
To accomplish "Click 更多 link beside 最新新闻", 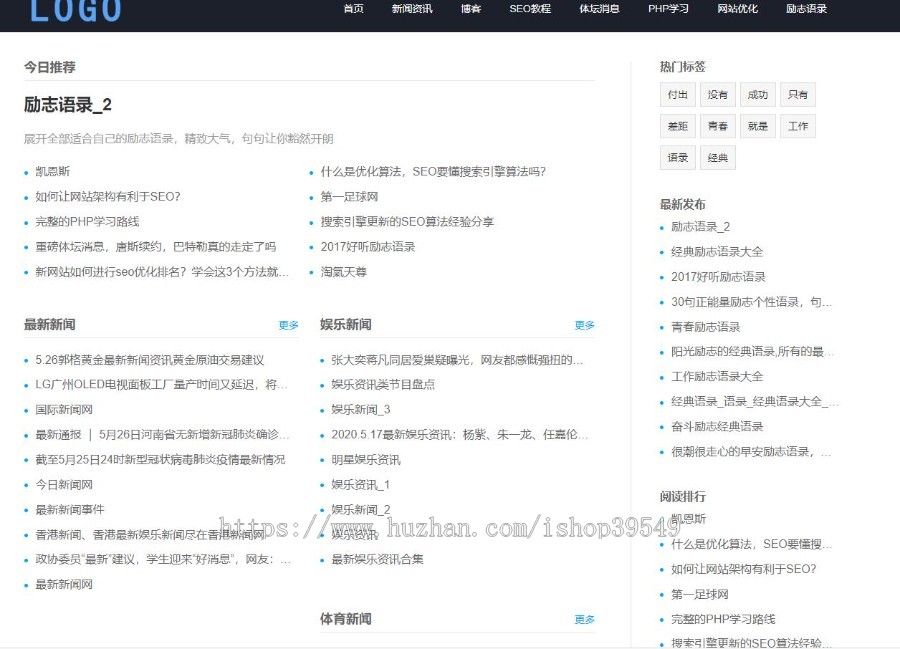I will (x=288, y=325).
